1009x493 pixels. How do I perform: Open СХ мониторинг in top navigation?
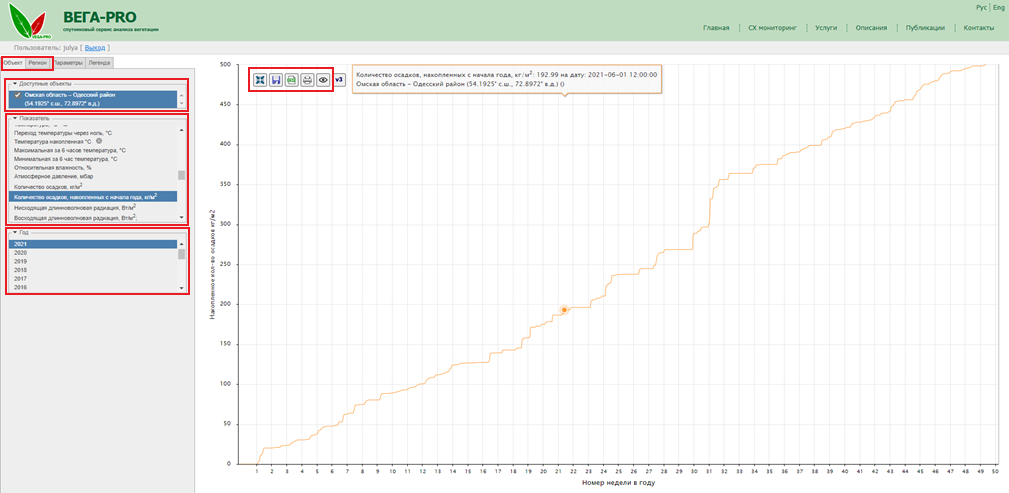(x=771, y=28)
